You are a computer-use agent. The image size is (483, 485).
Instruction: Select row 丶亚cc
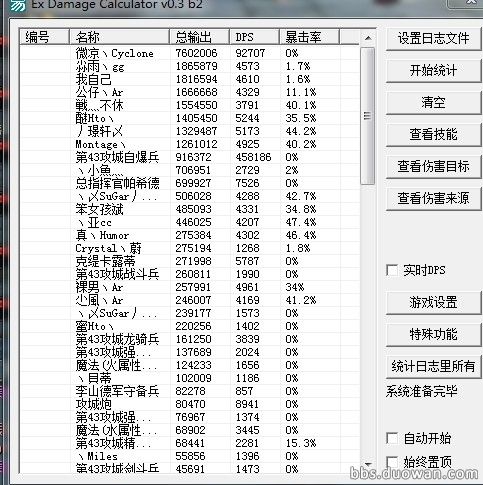pos(190,222)
